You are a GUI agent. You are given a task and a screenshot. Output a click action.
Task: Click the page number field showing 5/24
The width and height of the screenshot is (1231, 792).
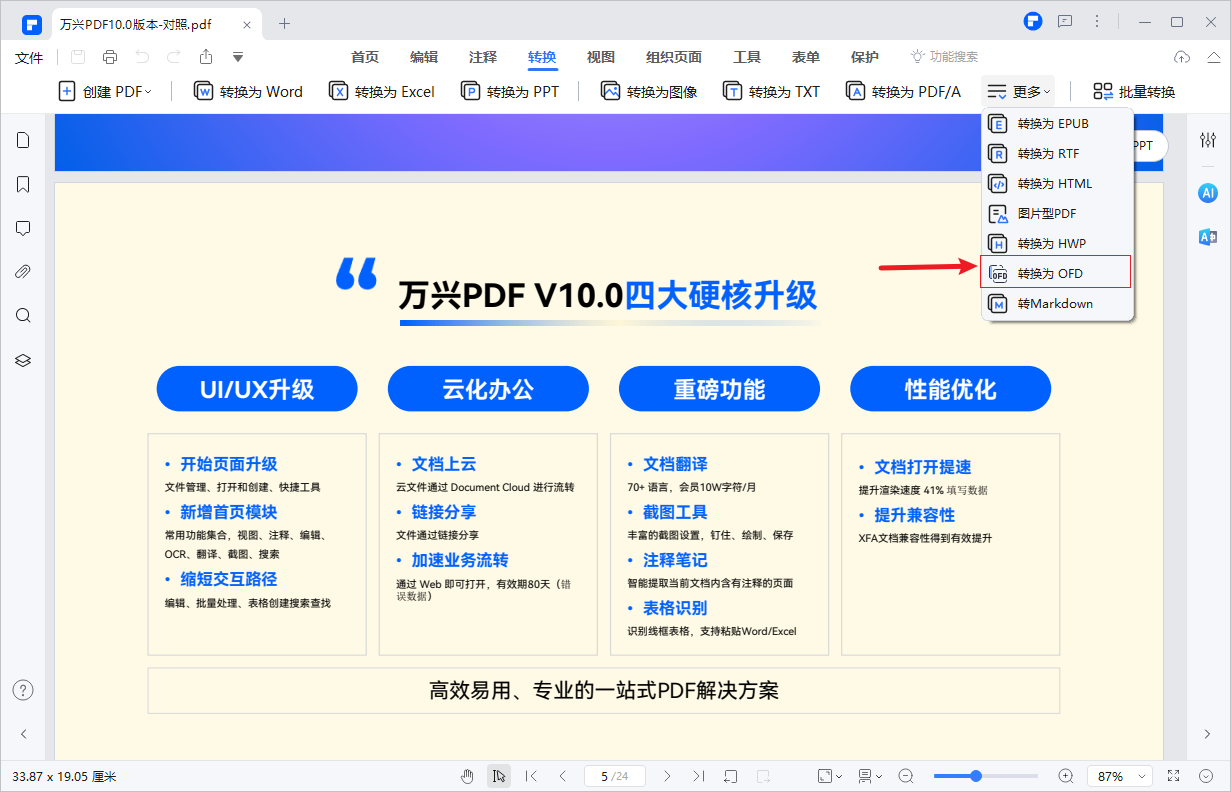tap(614, 776)
